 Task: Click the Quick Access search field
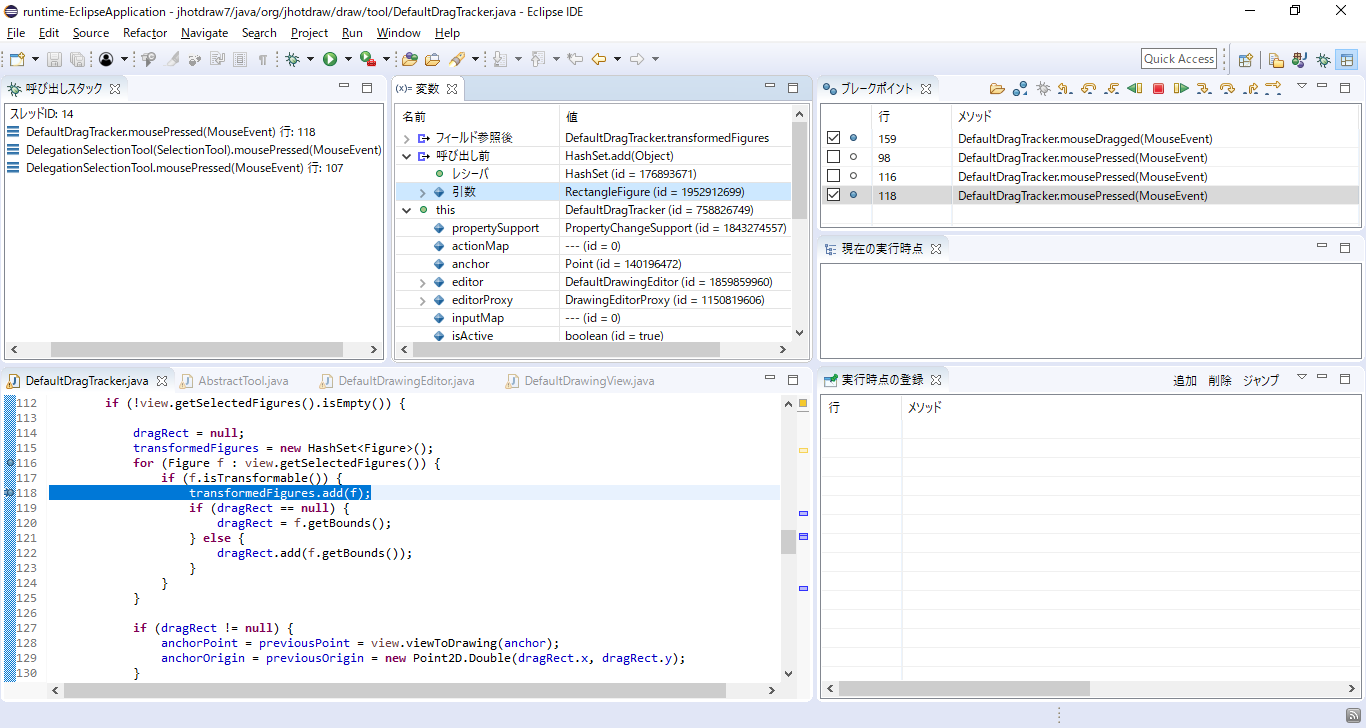pos(1179,59)
